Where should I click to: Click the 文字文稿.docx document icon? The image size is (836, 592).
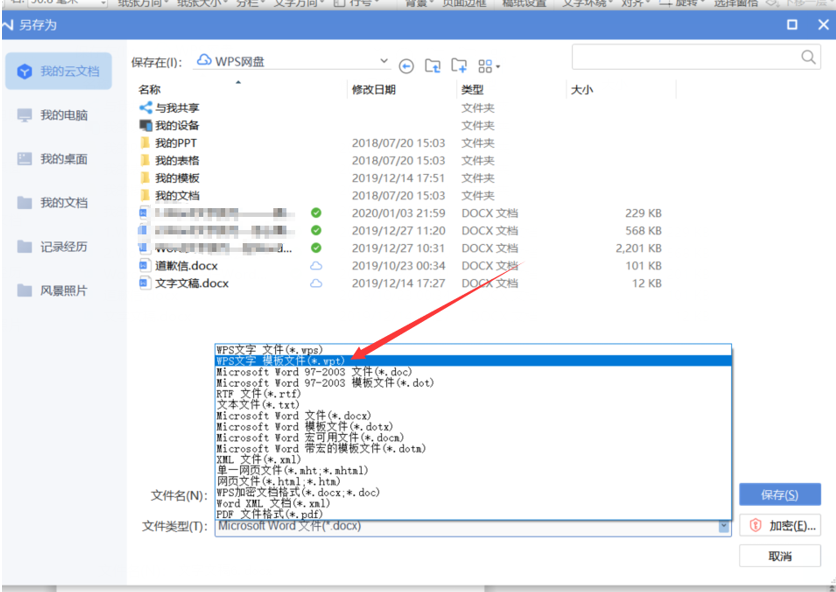click(x=144, y=283)
